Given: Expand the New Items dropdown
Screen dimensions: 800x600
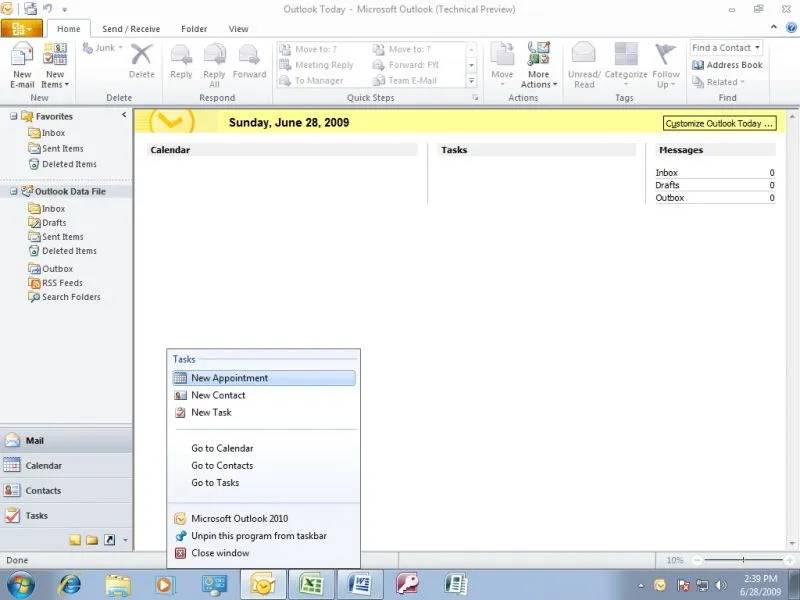Looking at the screenshot, I should pyautogui.click(x=55, y=84).
